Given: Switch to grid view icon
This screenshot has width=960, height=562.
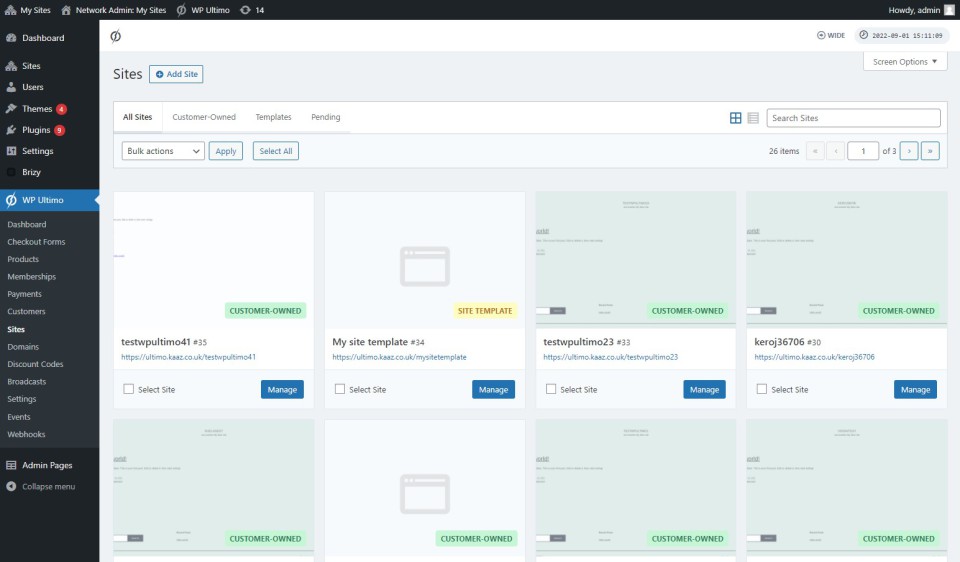Looking at the screenshot, I should coord(736,118).
